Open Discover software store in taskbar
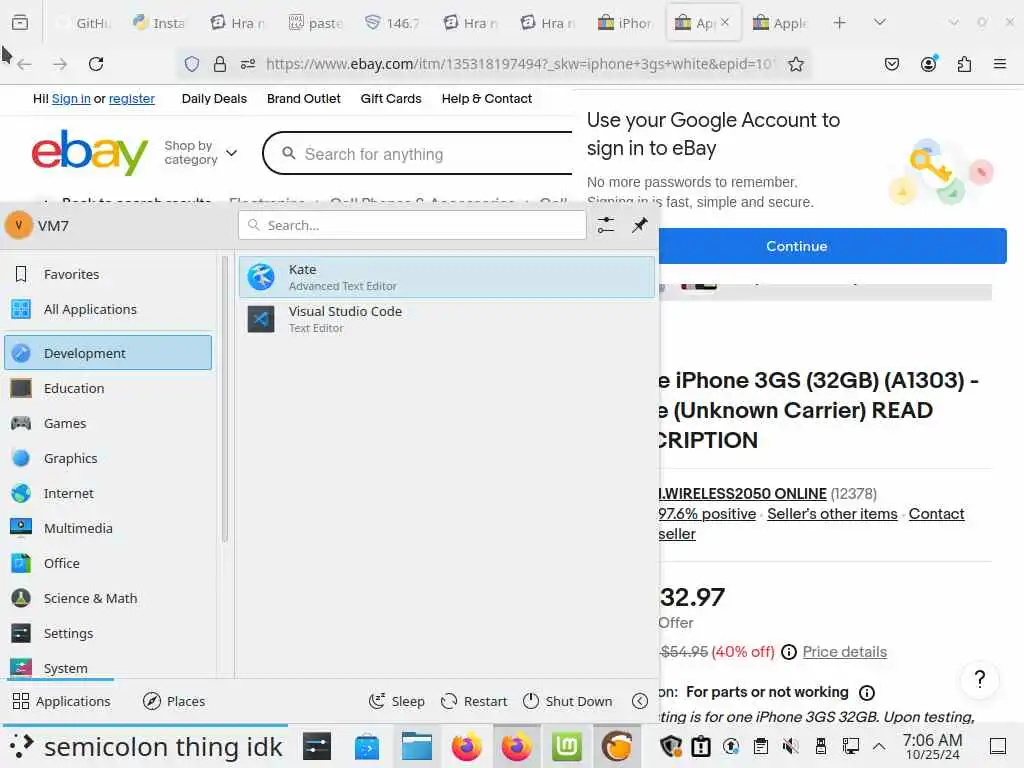Screen dimensions: 1024x768 coord(367,746)
